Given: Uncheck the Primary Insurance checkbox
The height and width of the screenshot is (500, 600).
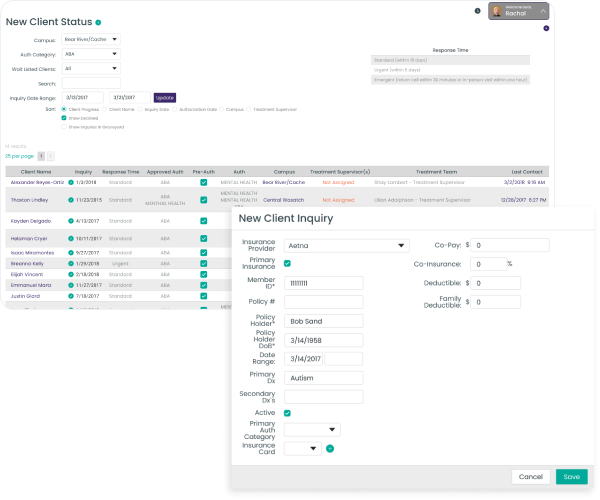Looking at the screenshot, I should coord(288,263).
